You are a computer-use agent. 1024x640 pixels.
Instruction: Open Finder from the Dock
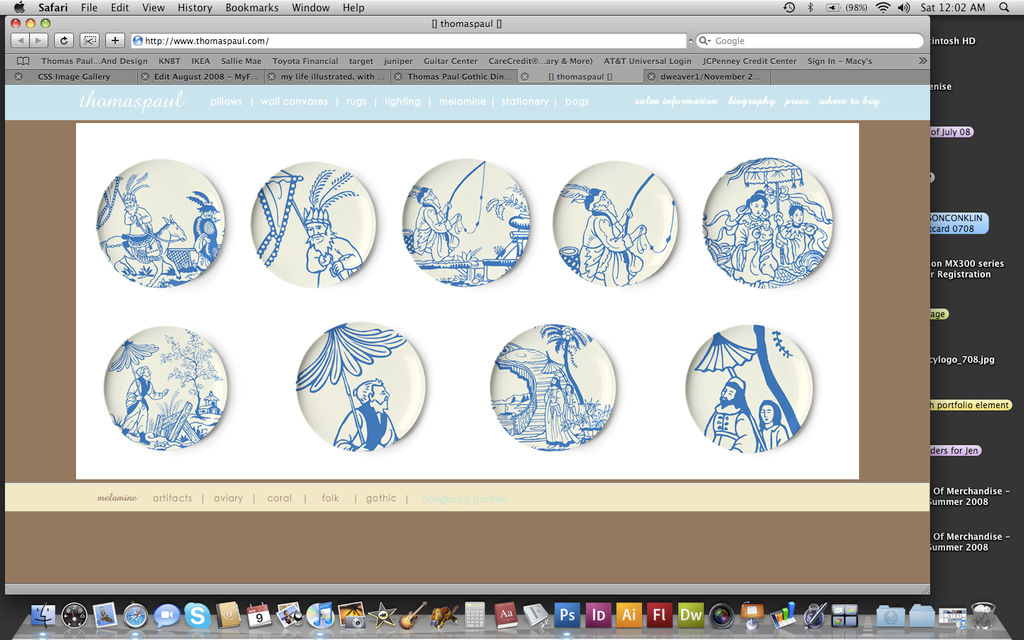[x=43, y=616]
